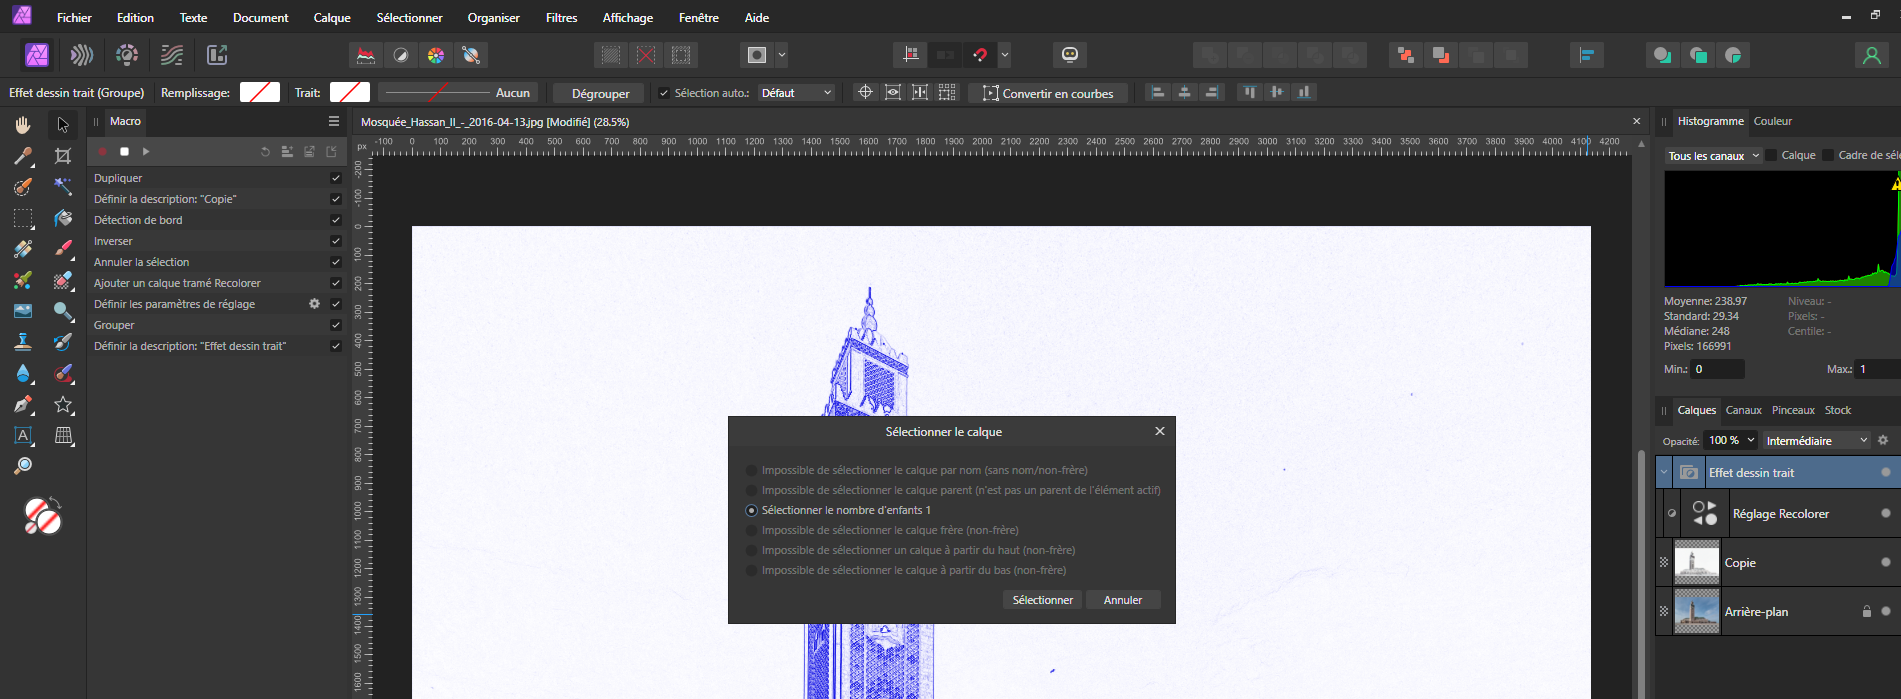
Task: Switch to the Canaux tab
Action: pos(1743,410)
